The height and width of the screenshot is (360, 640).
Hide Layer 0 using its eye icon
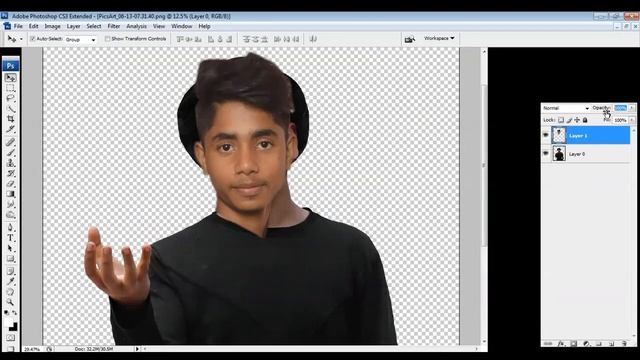click(546, 153)
